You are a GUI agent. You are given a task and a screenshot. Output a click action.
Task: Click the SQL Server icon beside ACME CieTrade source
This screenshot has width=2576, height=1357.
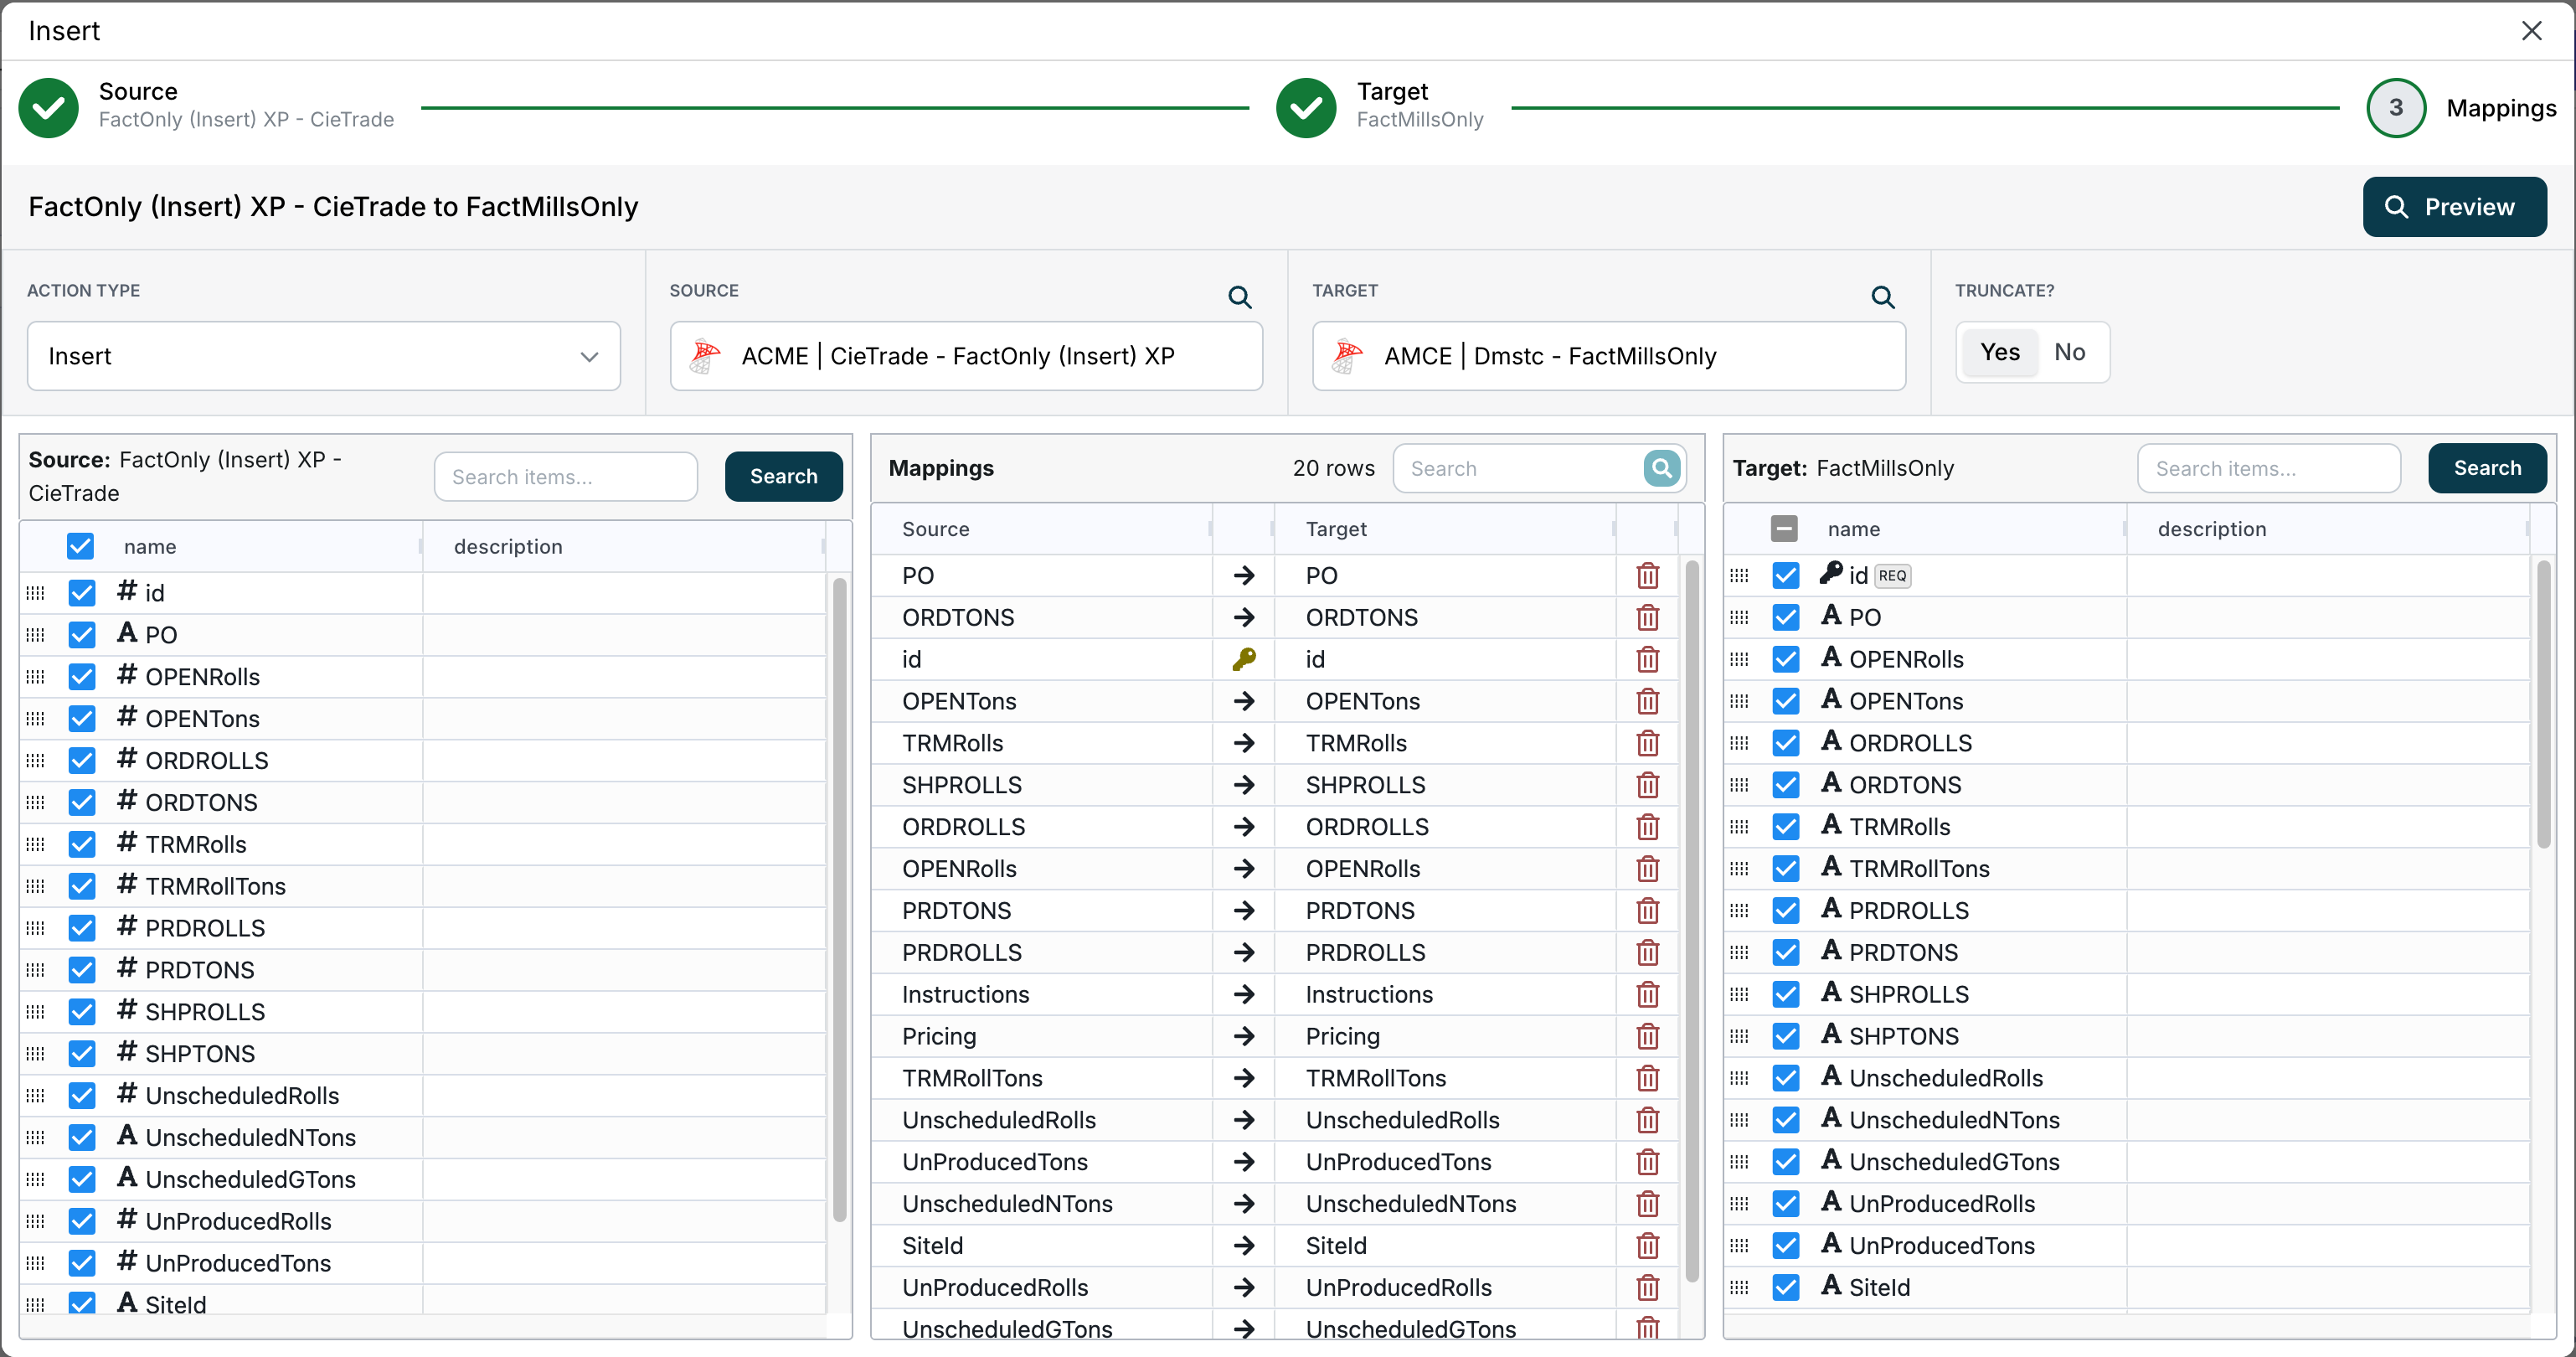pos(706,355)
